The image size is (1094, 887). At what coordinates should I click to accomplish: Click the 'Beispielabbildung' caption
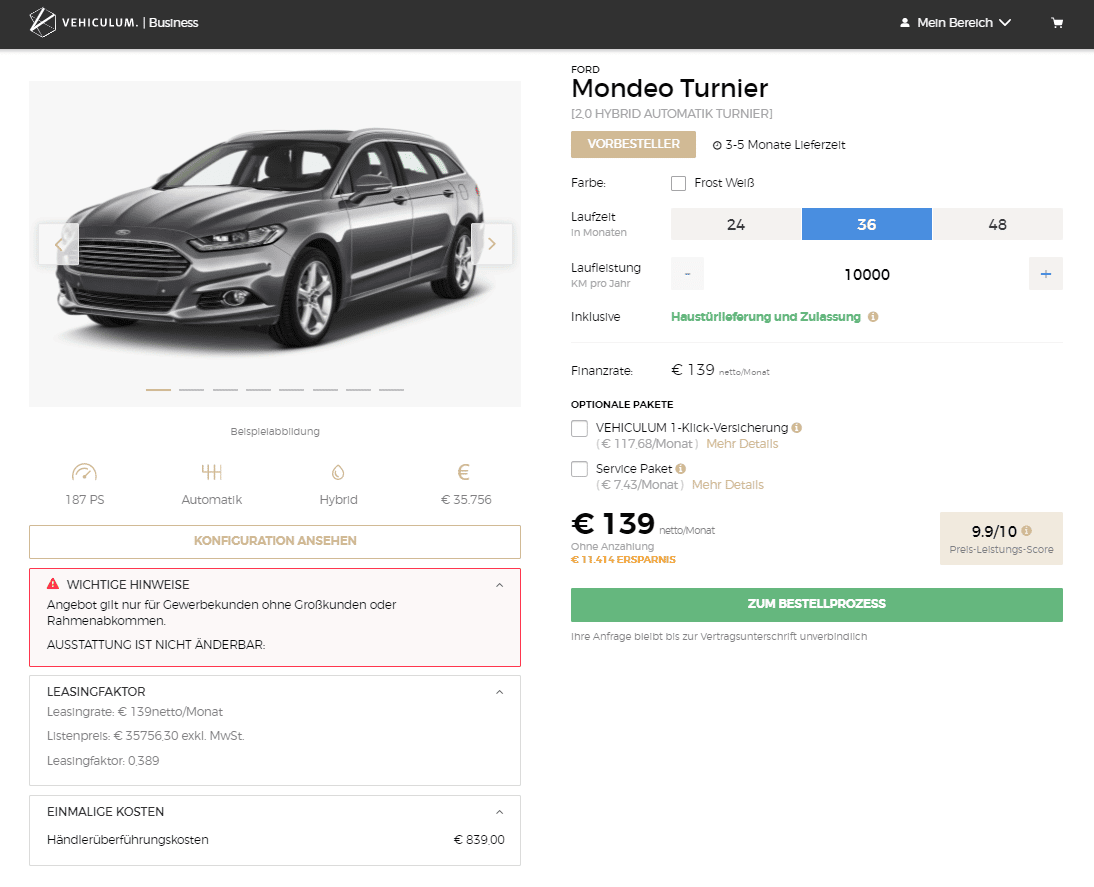(x=275, y=431)
